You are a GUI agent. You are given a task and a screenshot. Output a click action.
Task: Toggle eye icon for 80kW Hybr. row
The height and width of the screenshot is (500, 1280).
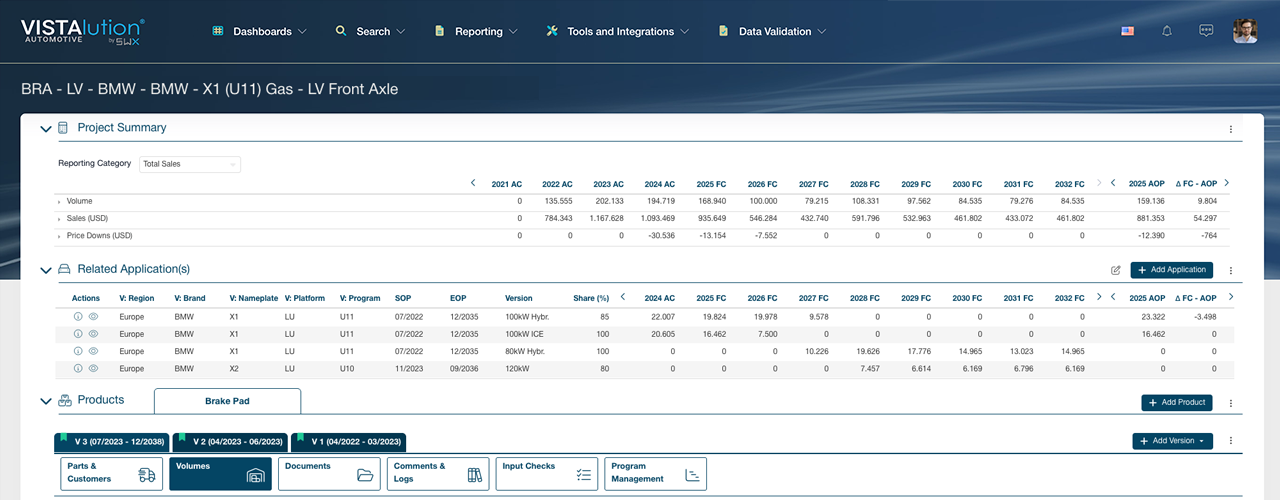coord(93,351)
